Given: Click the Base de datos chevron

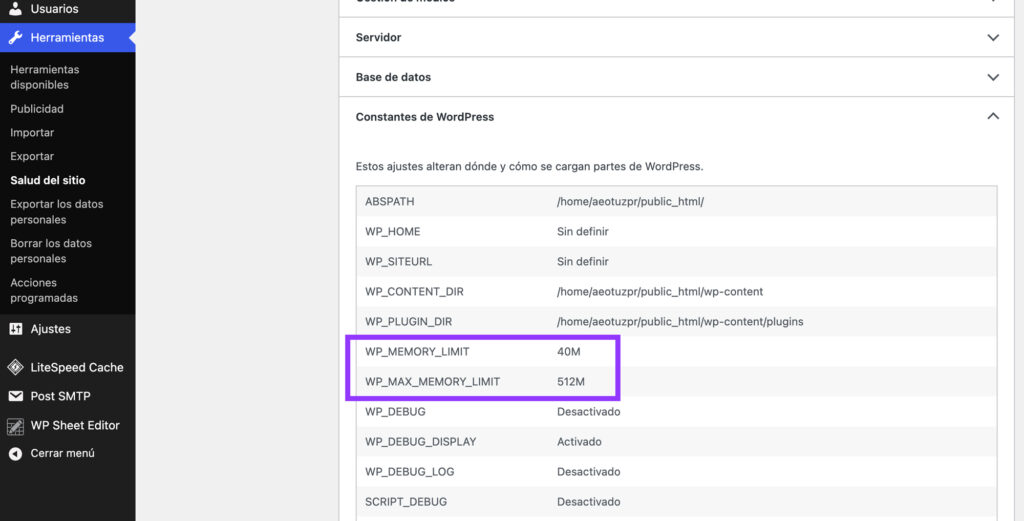Looking at the screenshot, I should coord(993,77).
